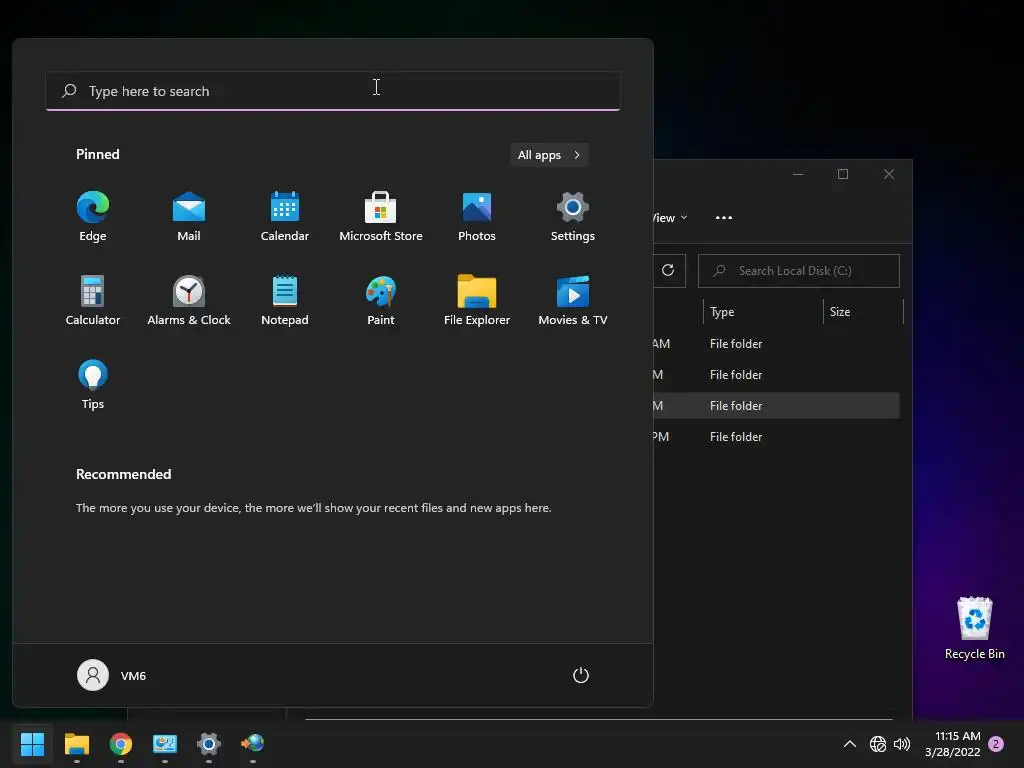Select the File folder row ending with PM
This screenshot has width=1024, height=768.
point(776,436)
